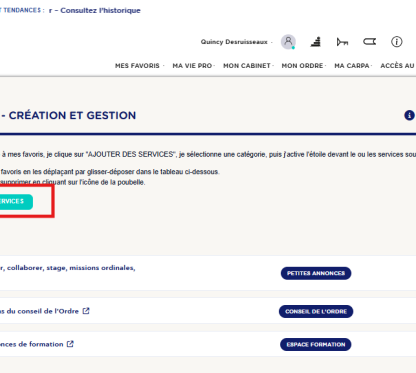Click the CONSEIL DE L'ORDRE badge

[316, 311]
